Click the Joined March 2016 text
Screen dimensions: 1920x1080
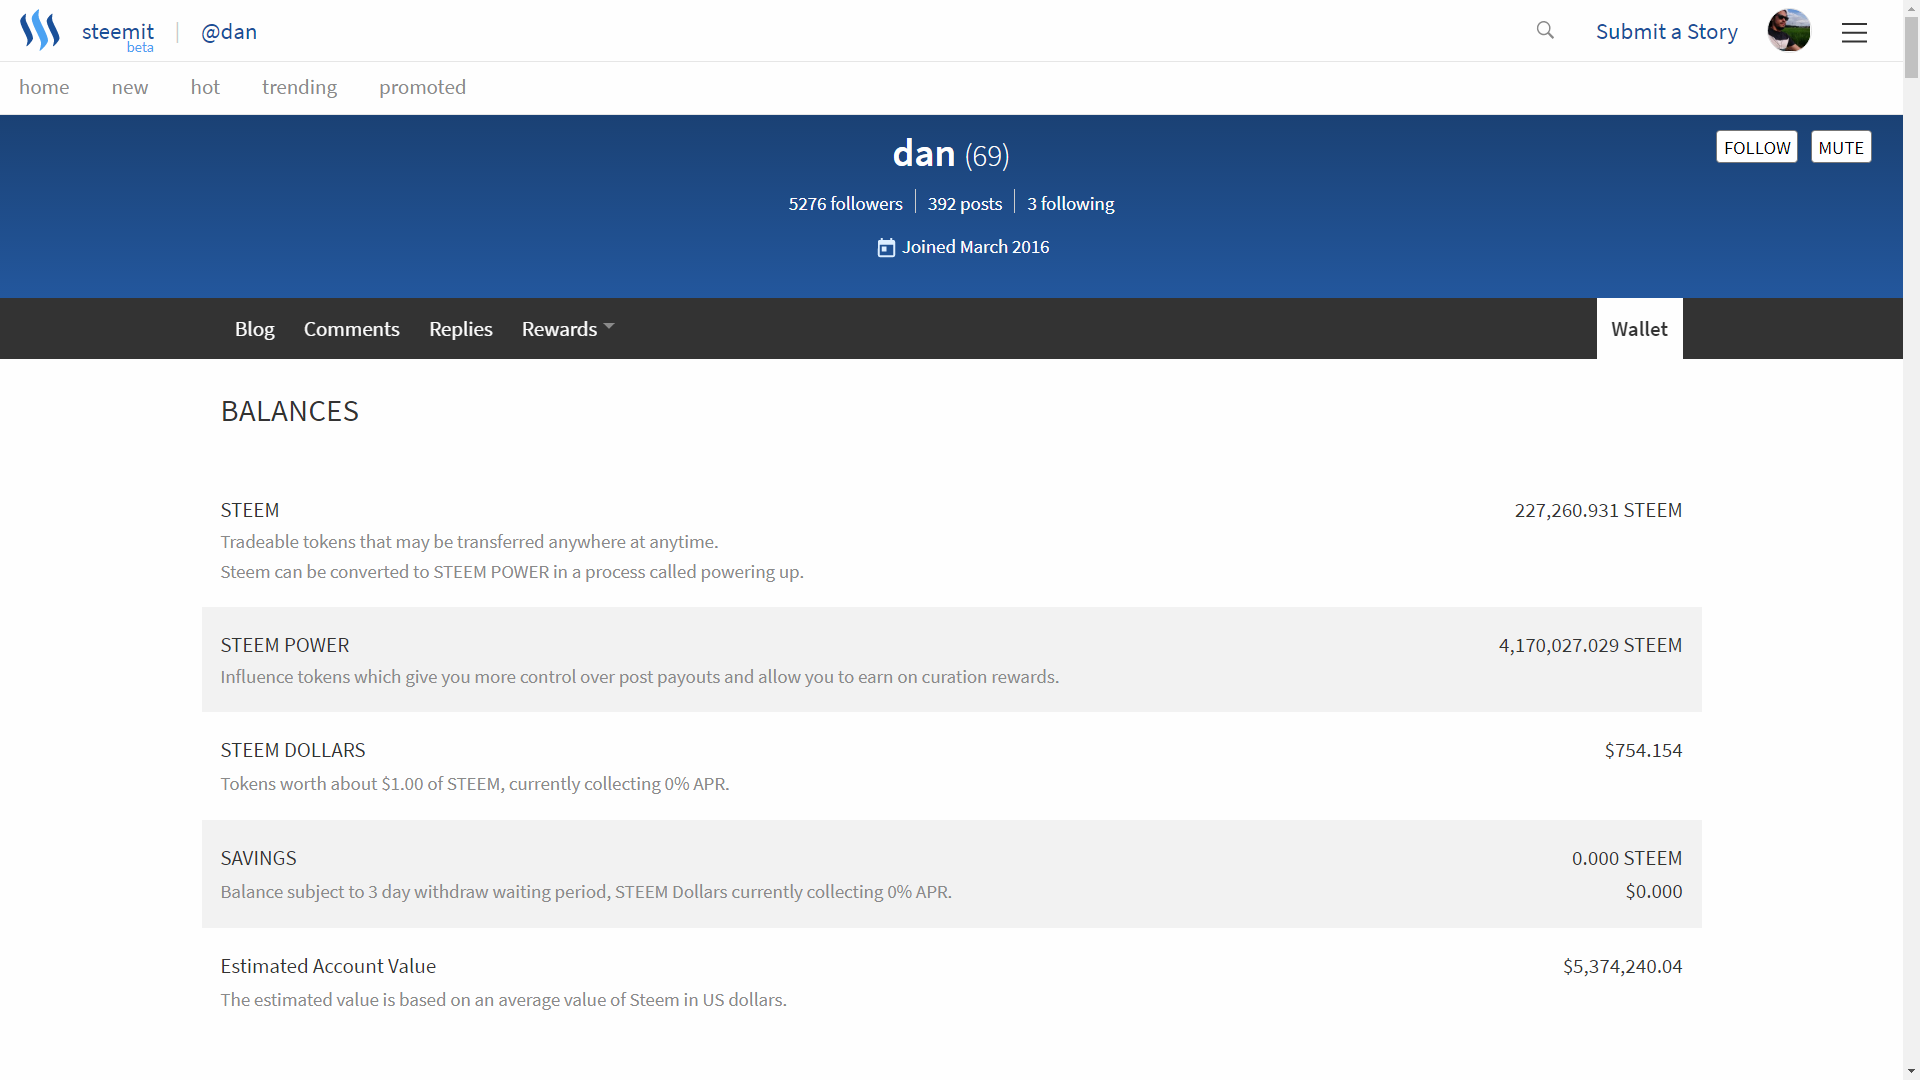click(x=975, y=247)
